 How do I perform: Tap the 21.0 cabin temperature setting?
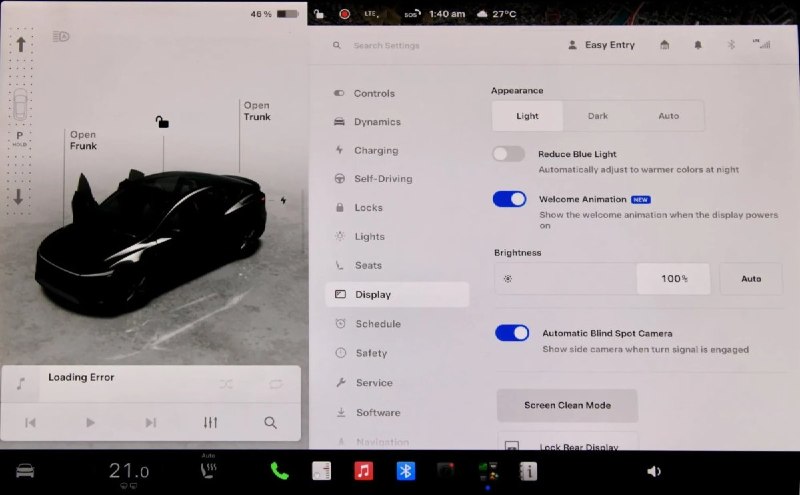click(129, 471)
